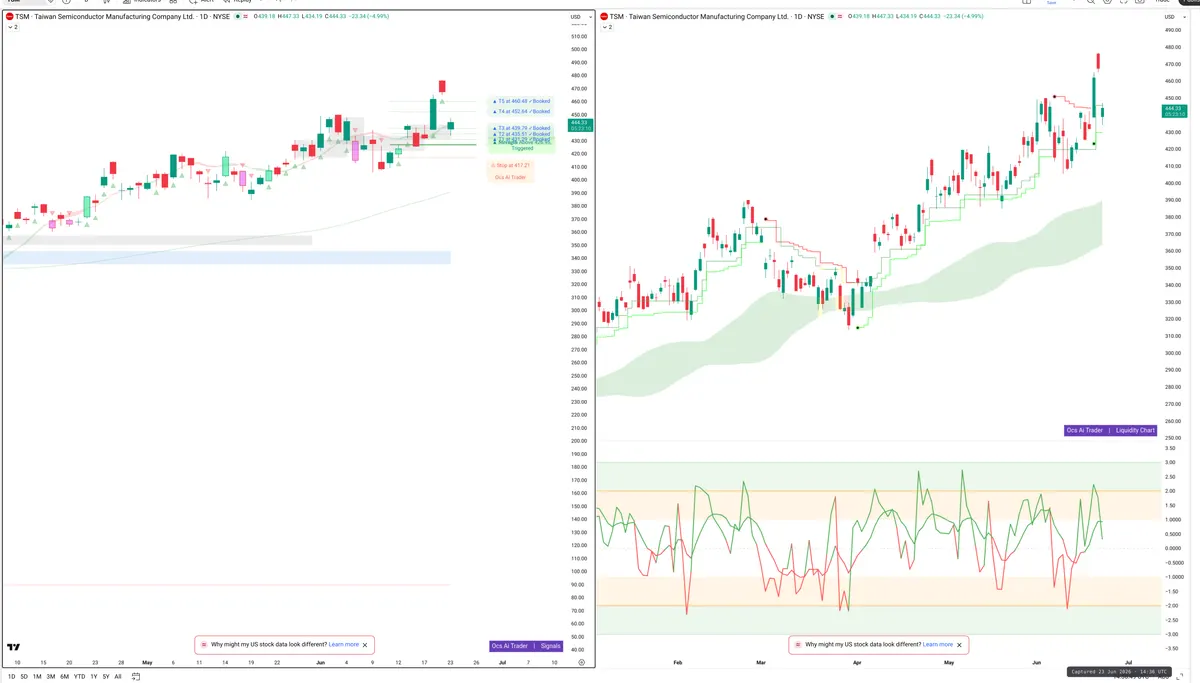Click notice flag icon in left chart banner
Screen dimensions: 1200x683
[x=204, y=645]
